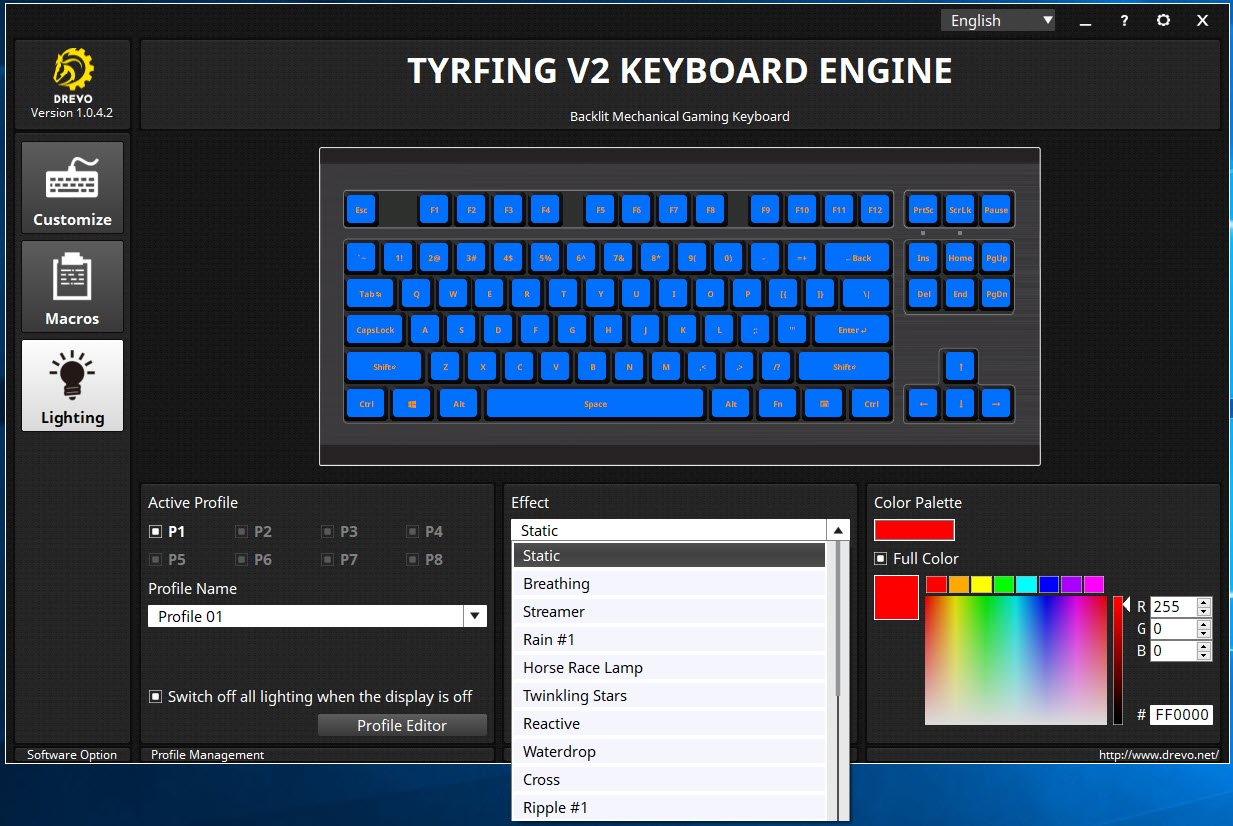Select the Home key
The width and height of the screenshot is (1233, 826).
tap(960, 258)
